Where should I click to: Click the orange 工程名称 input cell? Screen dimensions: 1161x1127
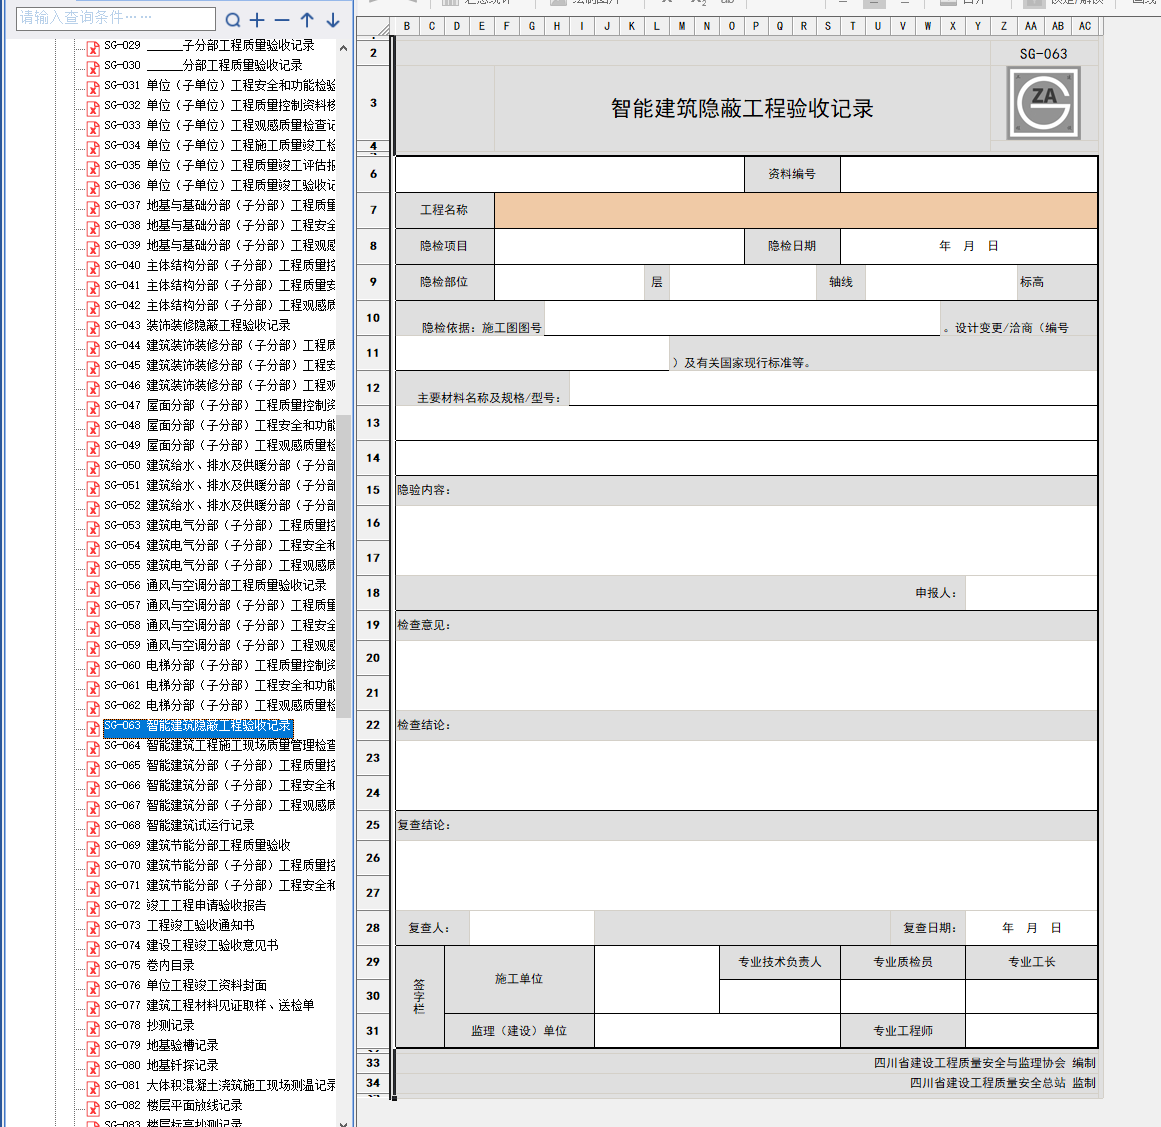coord(795,210)
